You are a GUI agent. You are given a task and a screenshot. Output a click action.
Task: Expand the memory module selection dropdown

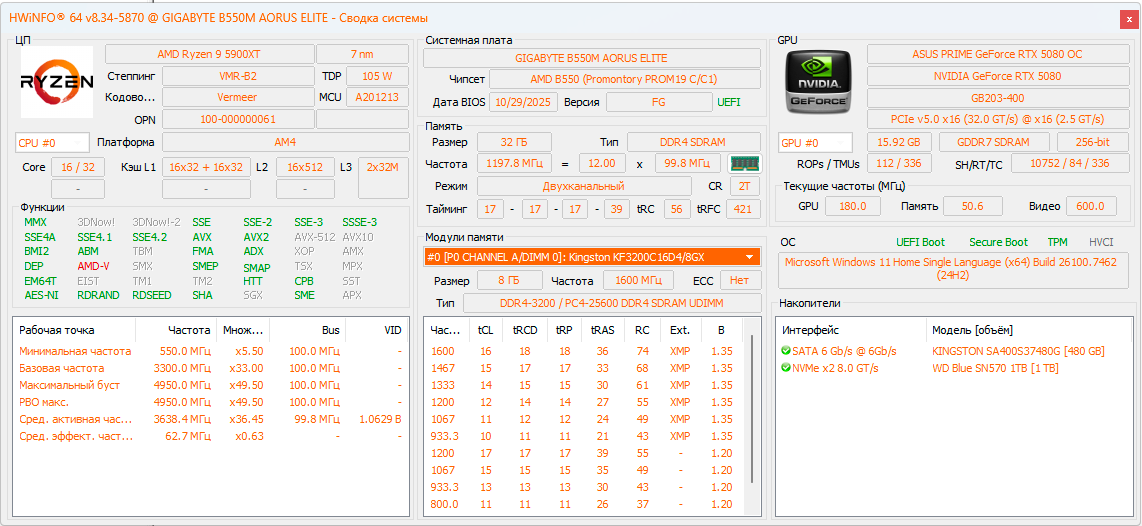749,256
